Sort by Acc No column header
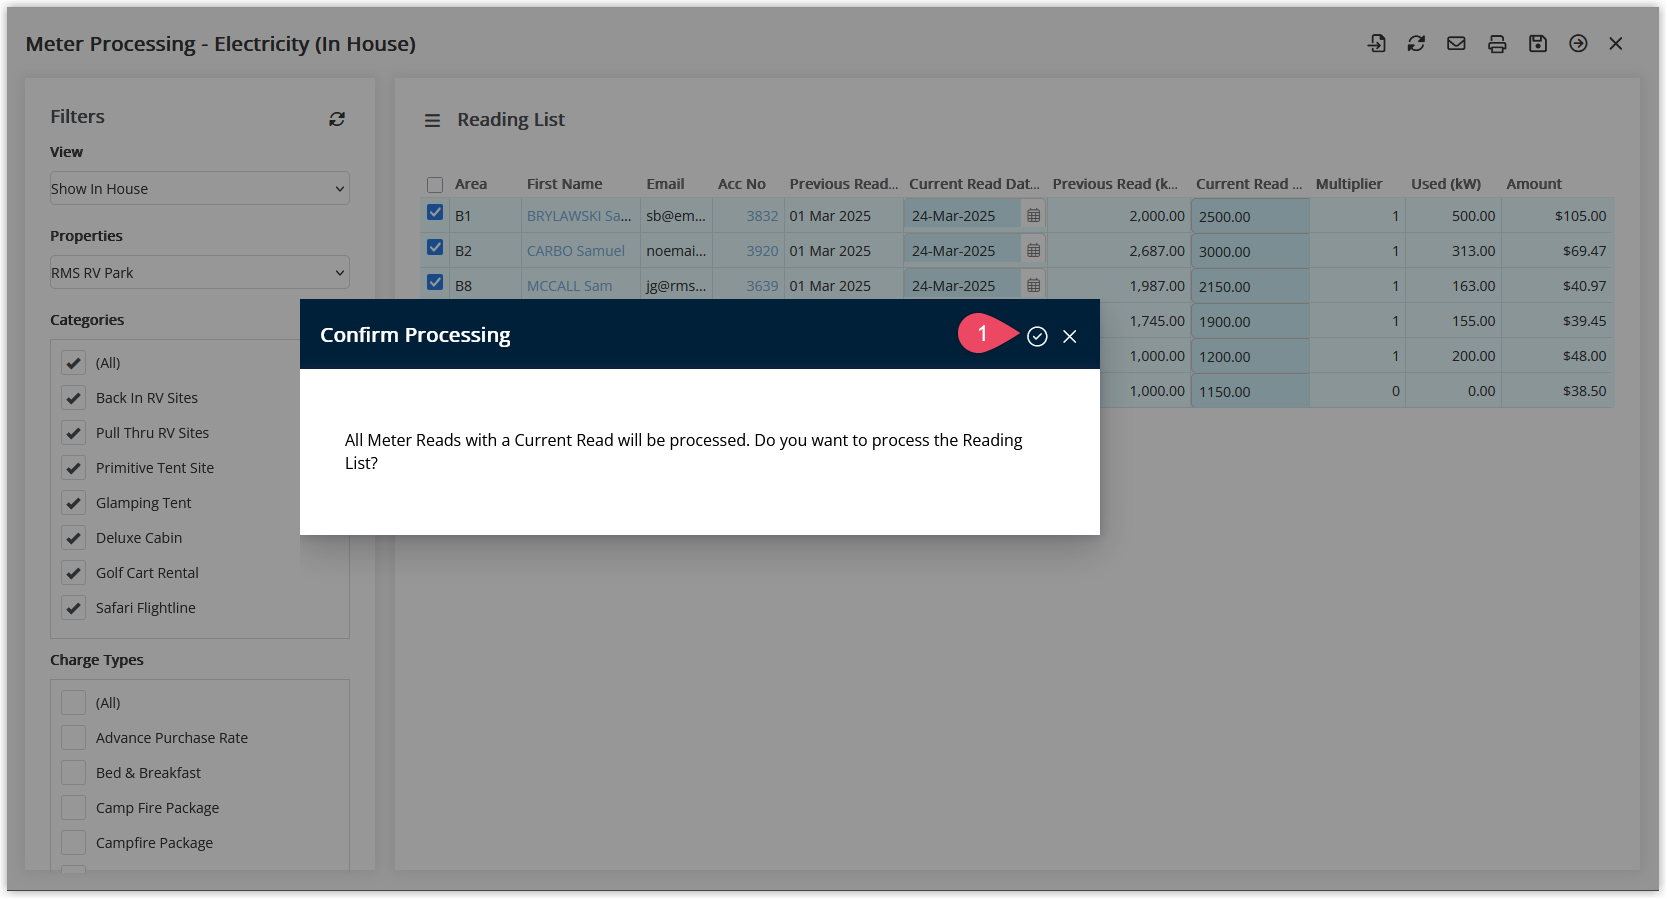 (742, 184)
